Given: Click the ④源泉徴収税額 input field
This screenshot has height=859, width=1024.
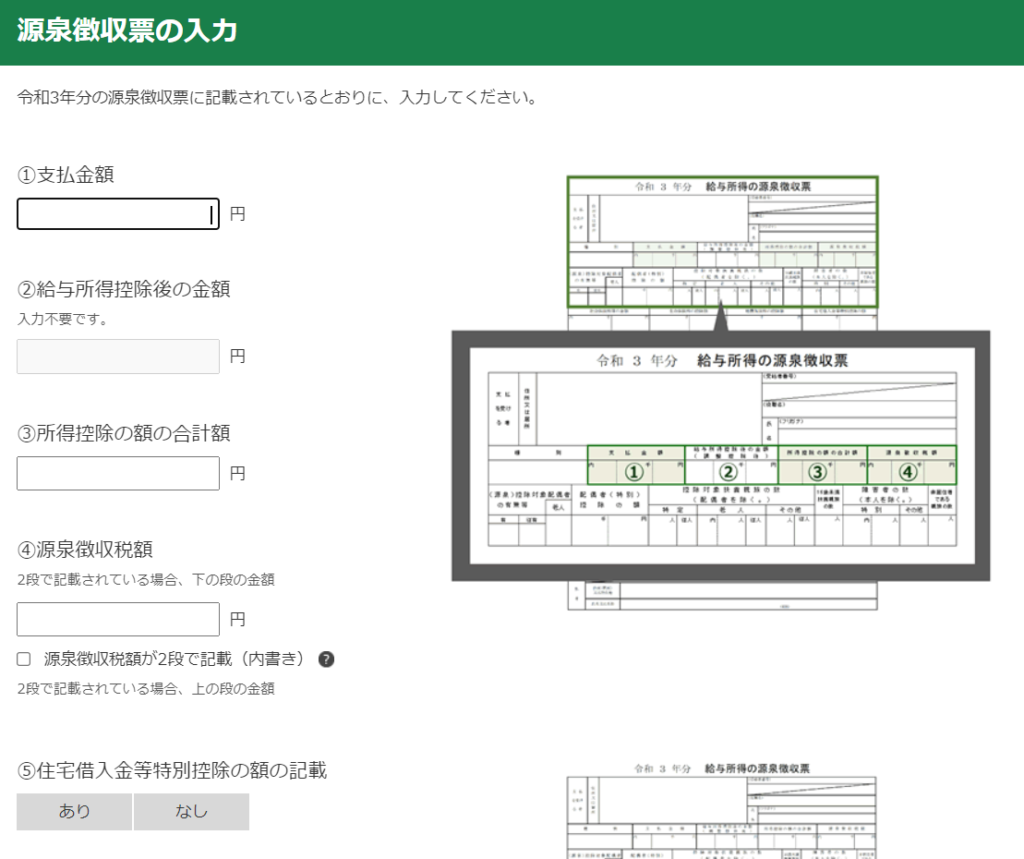Looking at the screenshot, I should coord(118,619).
